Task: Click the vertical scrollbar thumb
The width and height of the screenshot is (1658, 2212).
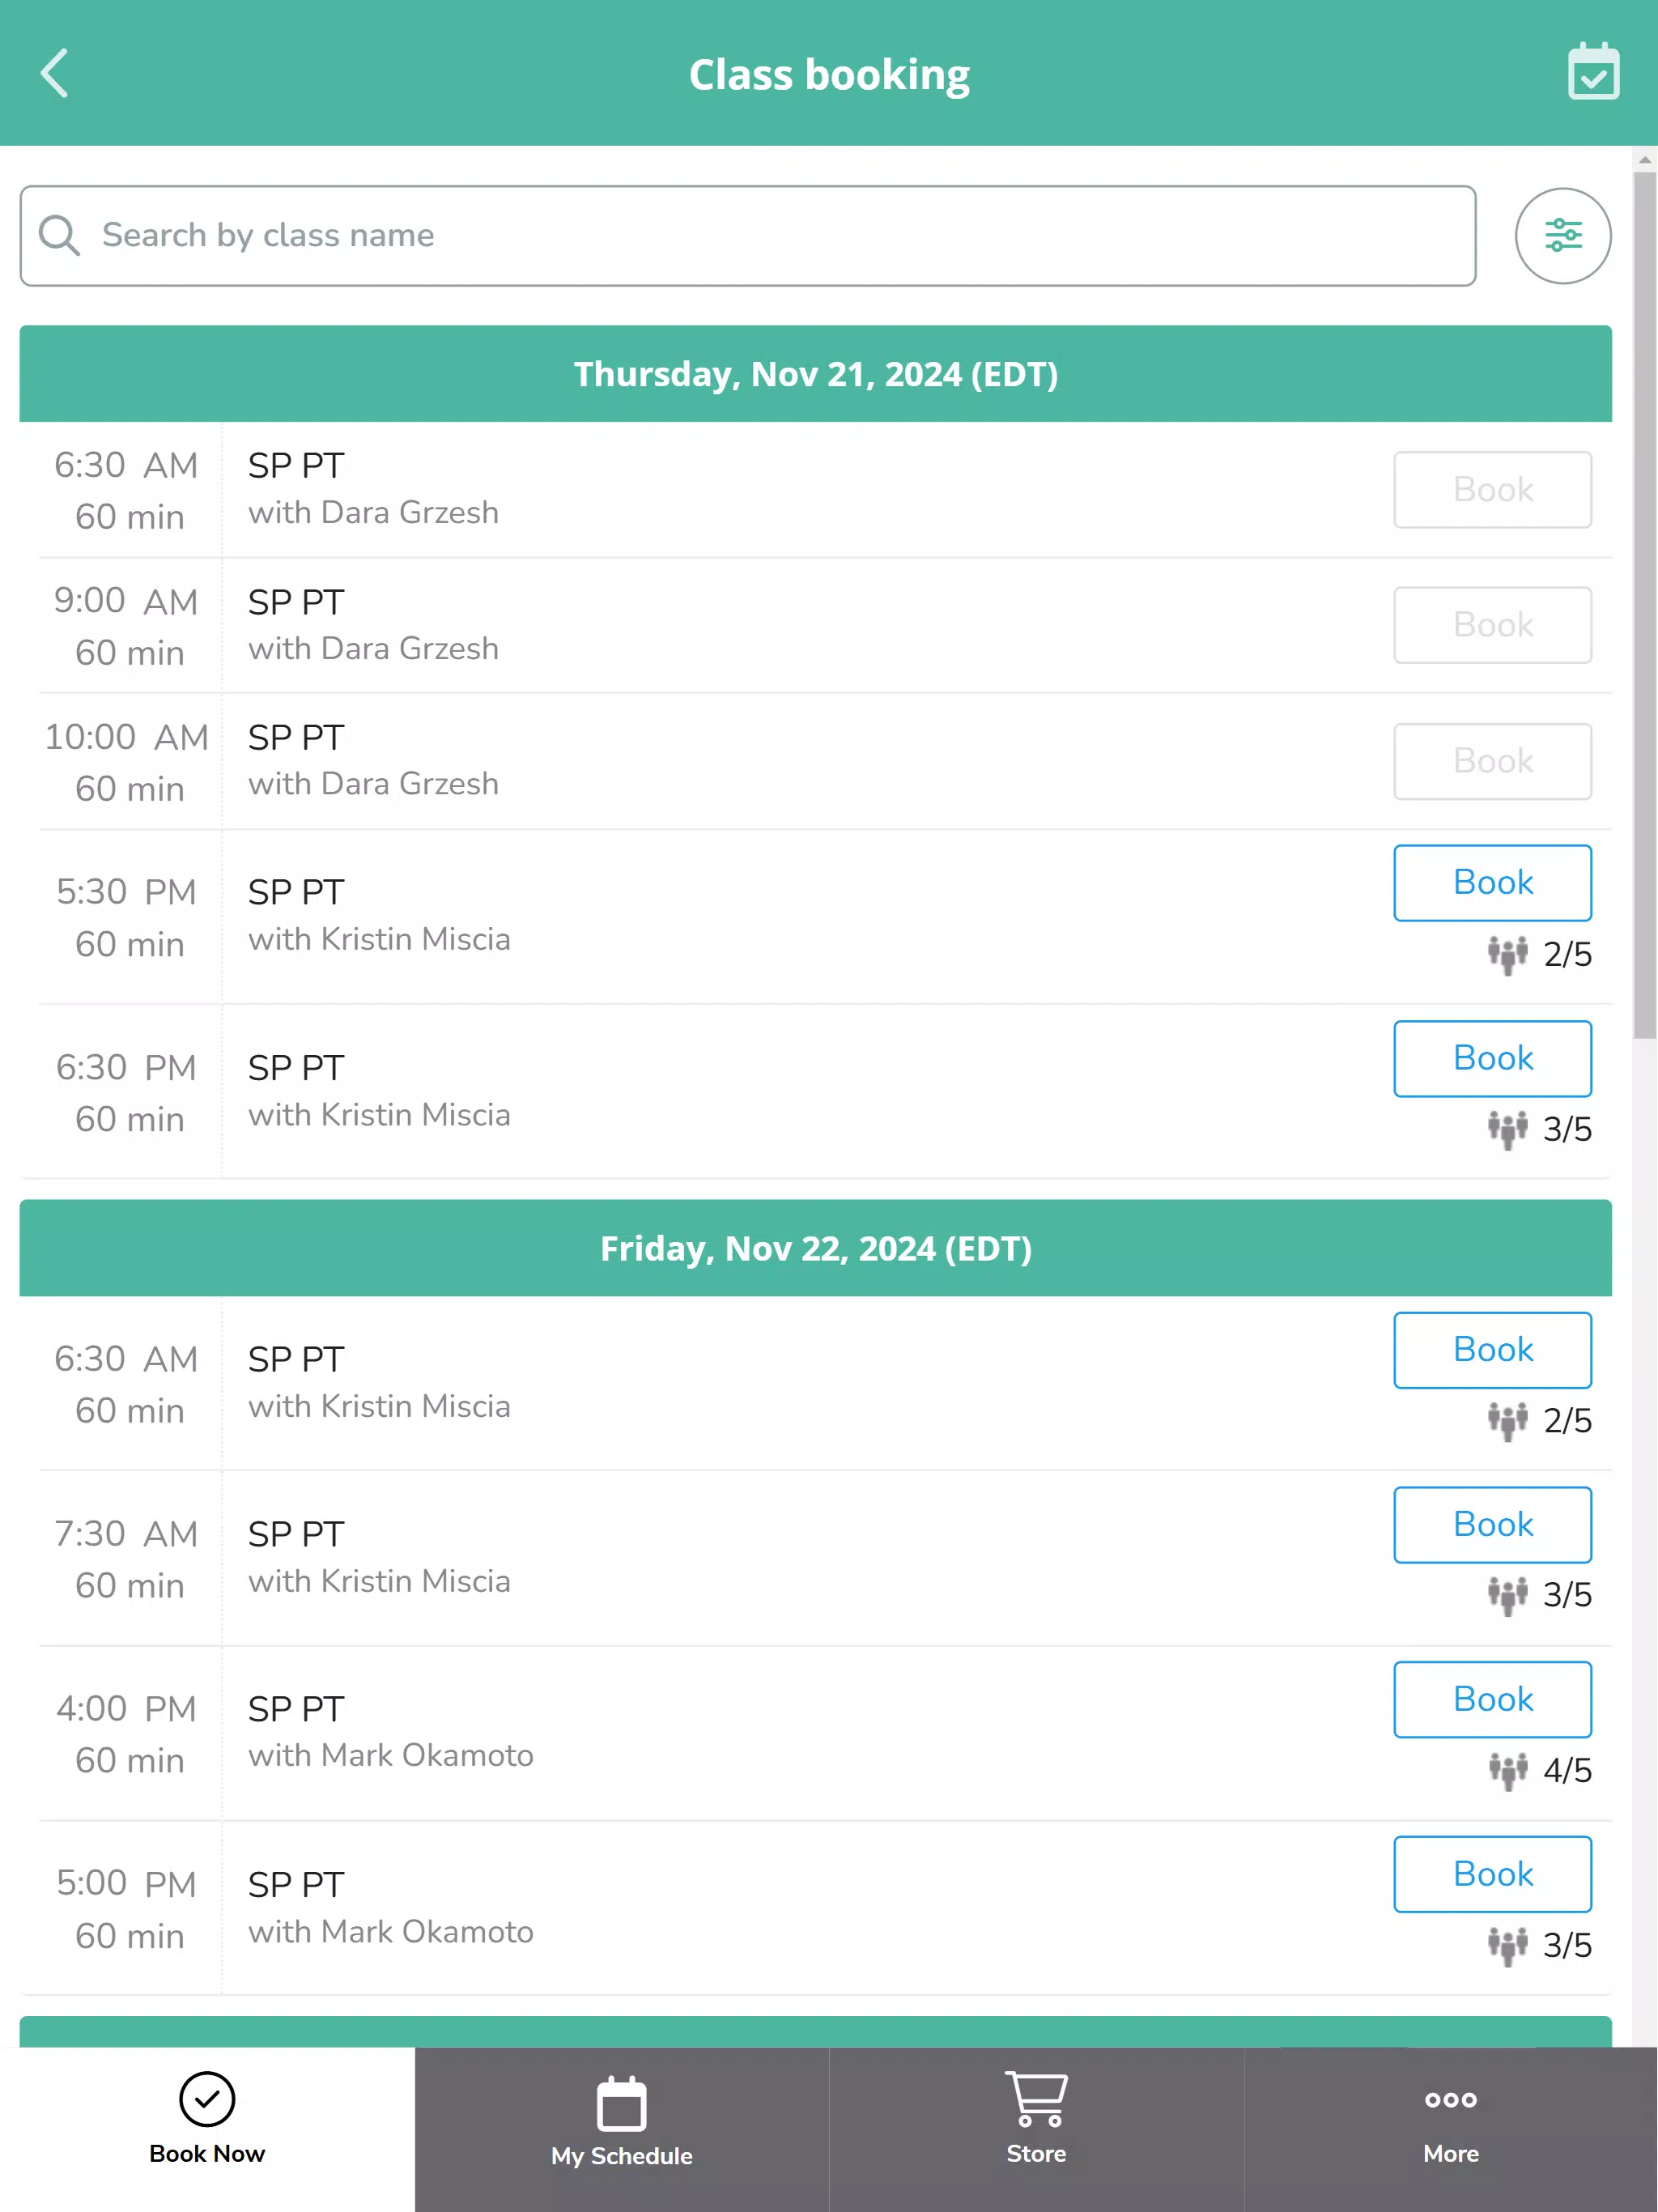Action: [1644, 605]
